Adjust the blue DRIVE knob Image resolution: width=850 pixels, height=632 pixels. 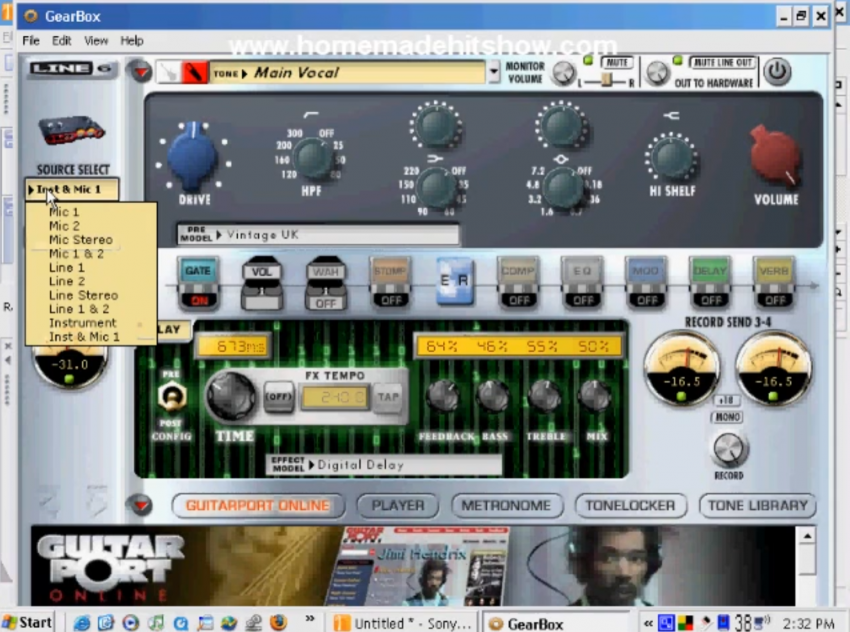pyautogui.click(x=192, y=156)
